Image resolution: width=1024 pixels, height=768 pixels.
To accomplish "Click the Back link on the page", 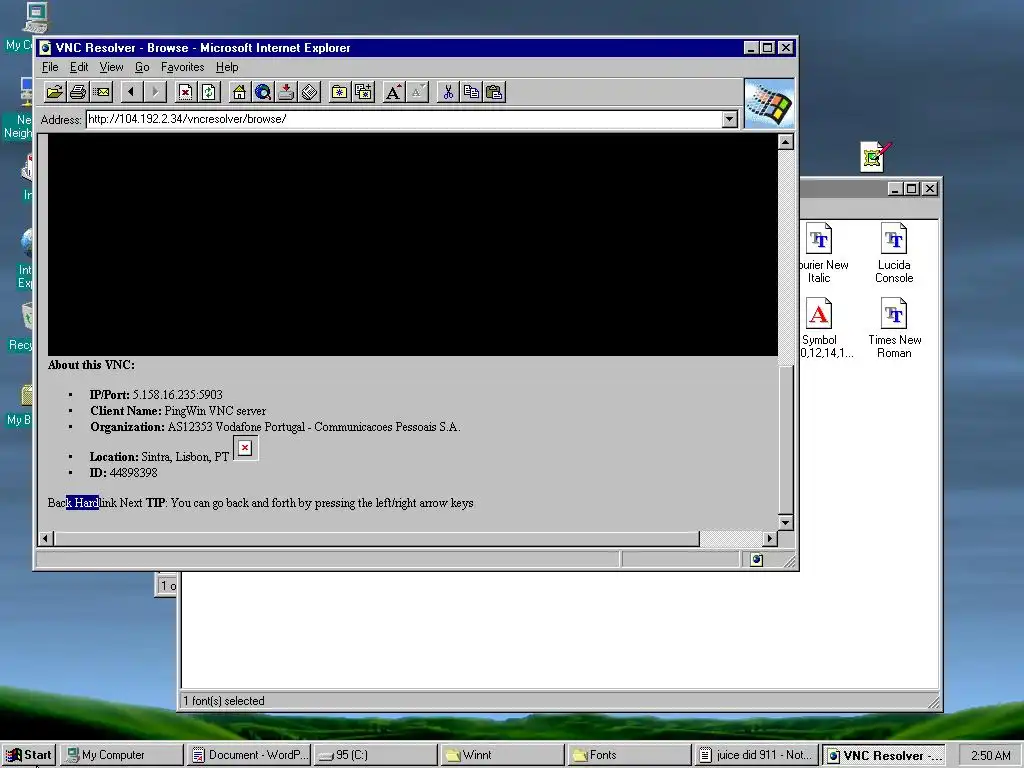I will point(59,503).
